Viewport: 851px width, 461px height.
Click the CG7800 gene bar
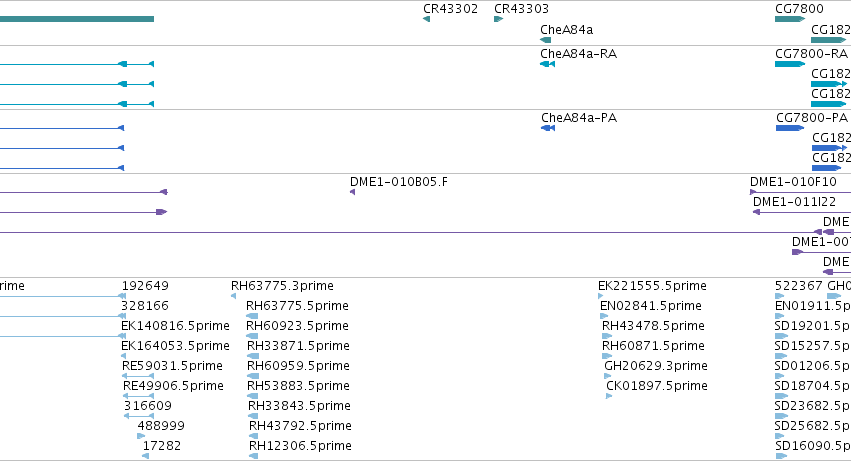[x=790, y=19]
